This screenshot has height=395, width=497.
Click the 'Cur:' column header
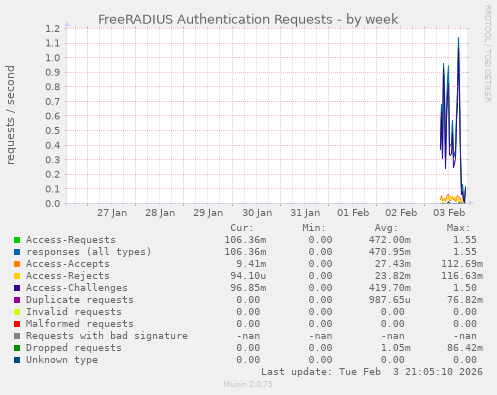[242, 228]
